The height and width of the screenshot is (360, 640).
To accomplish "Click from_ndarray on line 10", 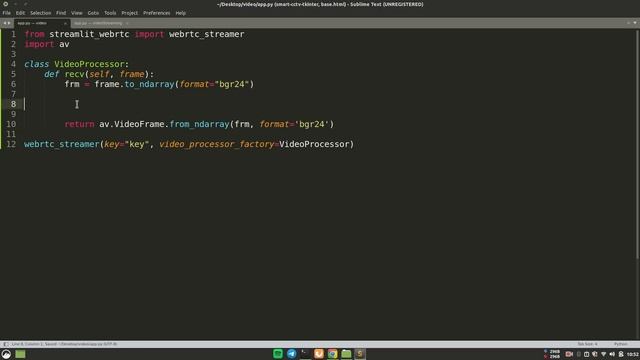I will coord(199,124).
